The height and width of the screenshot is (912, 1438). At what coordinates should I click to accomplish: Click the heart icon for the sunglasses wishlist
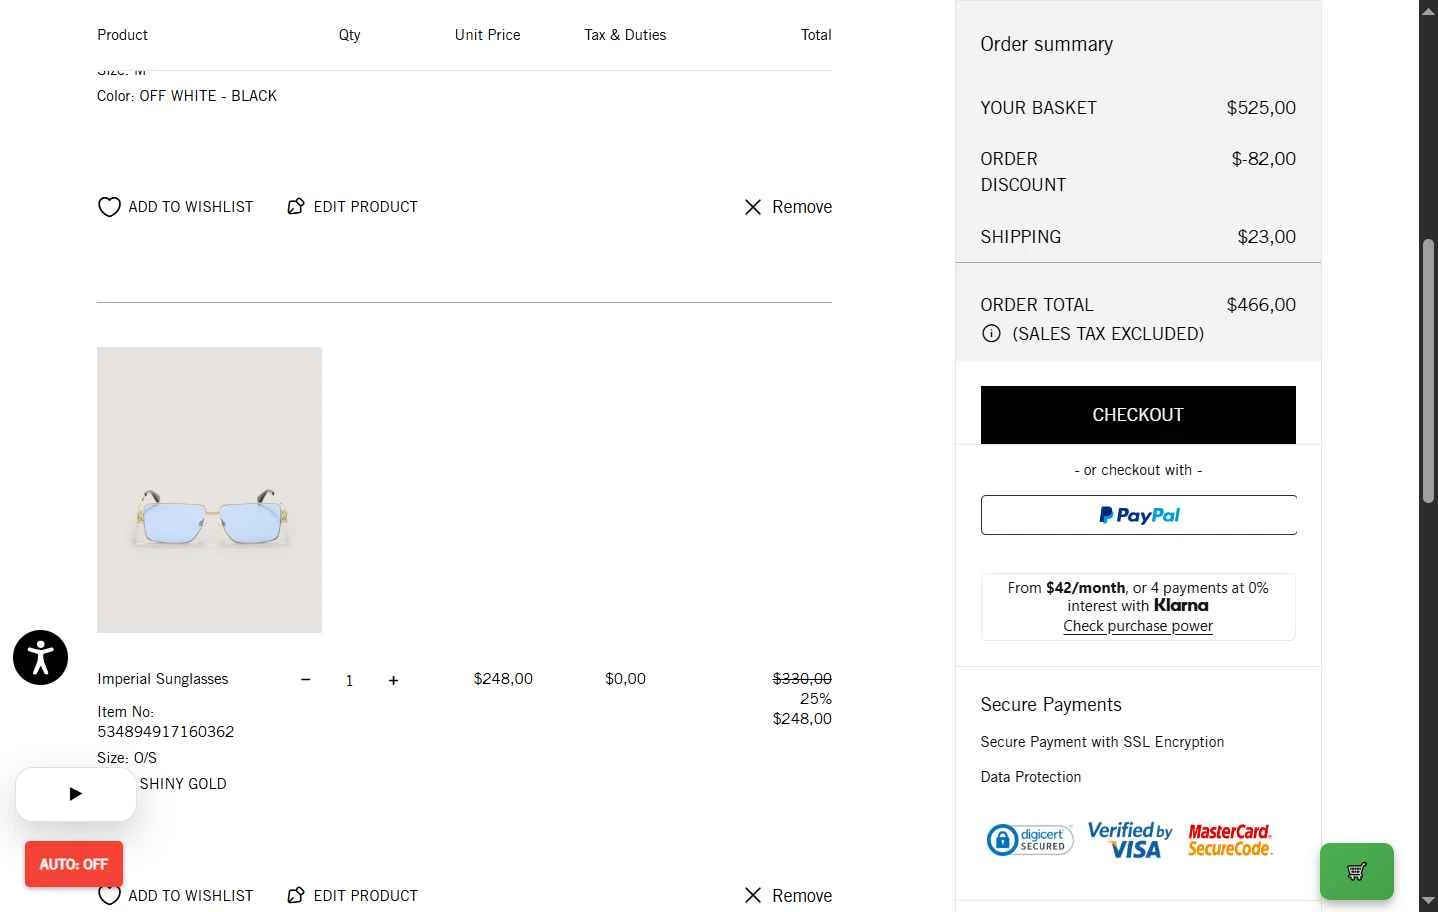[109, 895]
